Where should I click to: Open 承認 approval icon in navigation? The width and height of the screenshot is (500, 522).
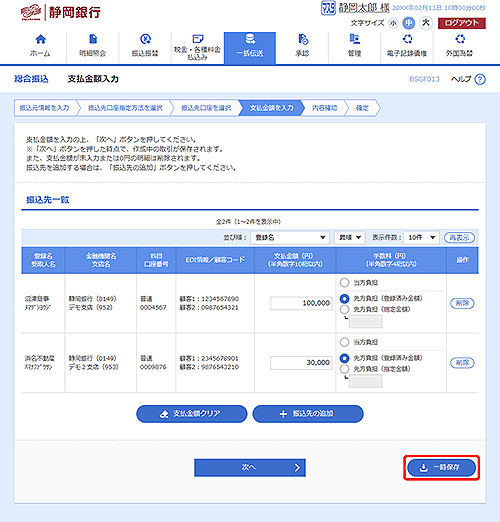[302, 39]
